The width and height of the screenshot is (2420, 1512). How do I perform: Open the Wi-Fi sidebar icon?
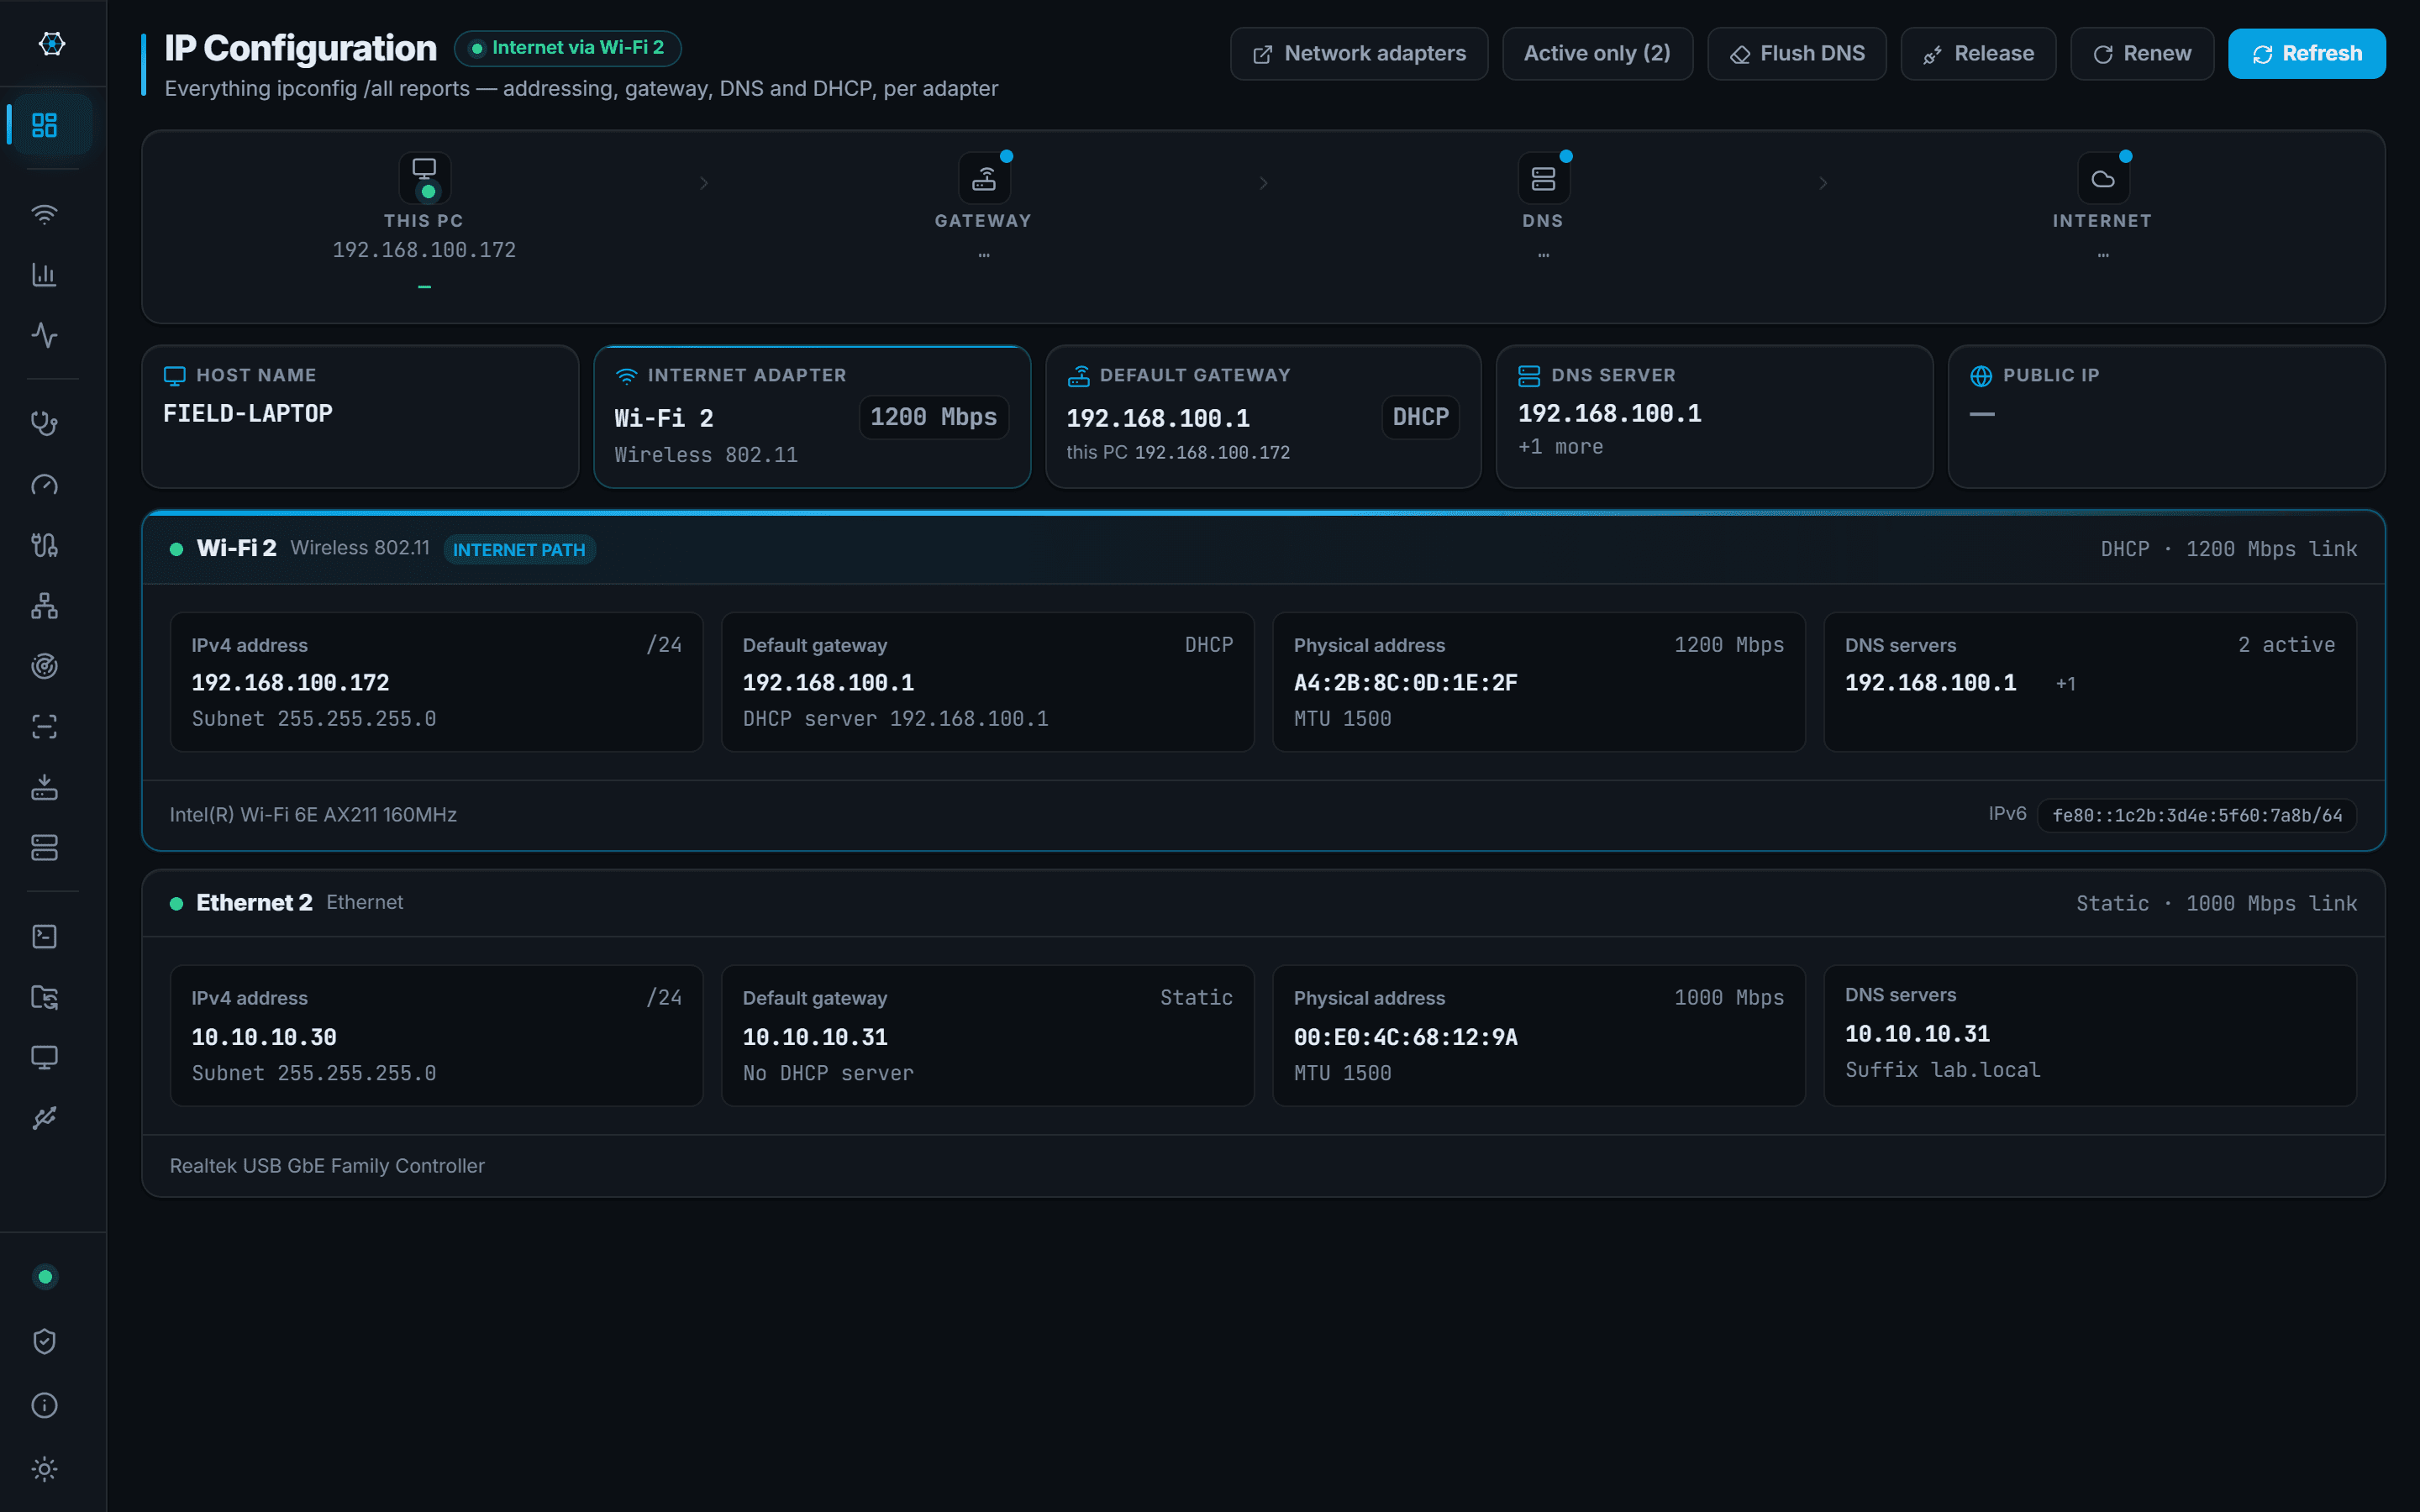tap(45, 214)
